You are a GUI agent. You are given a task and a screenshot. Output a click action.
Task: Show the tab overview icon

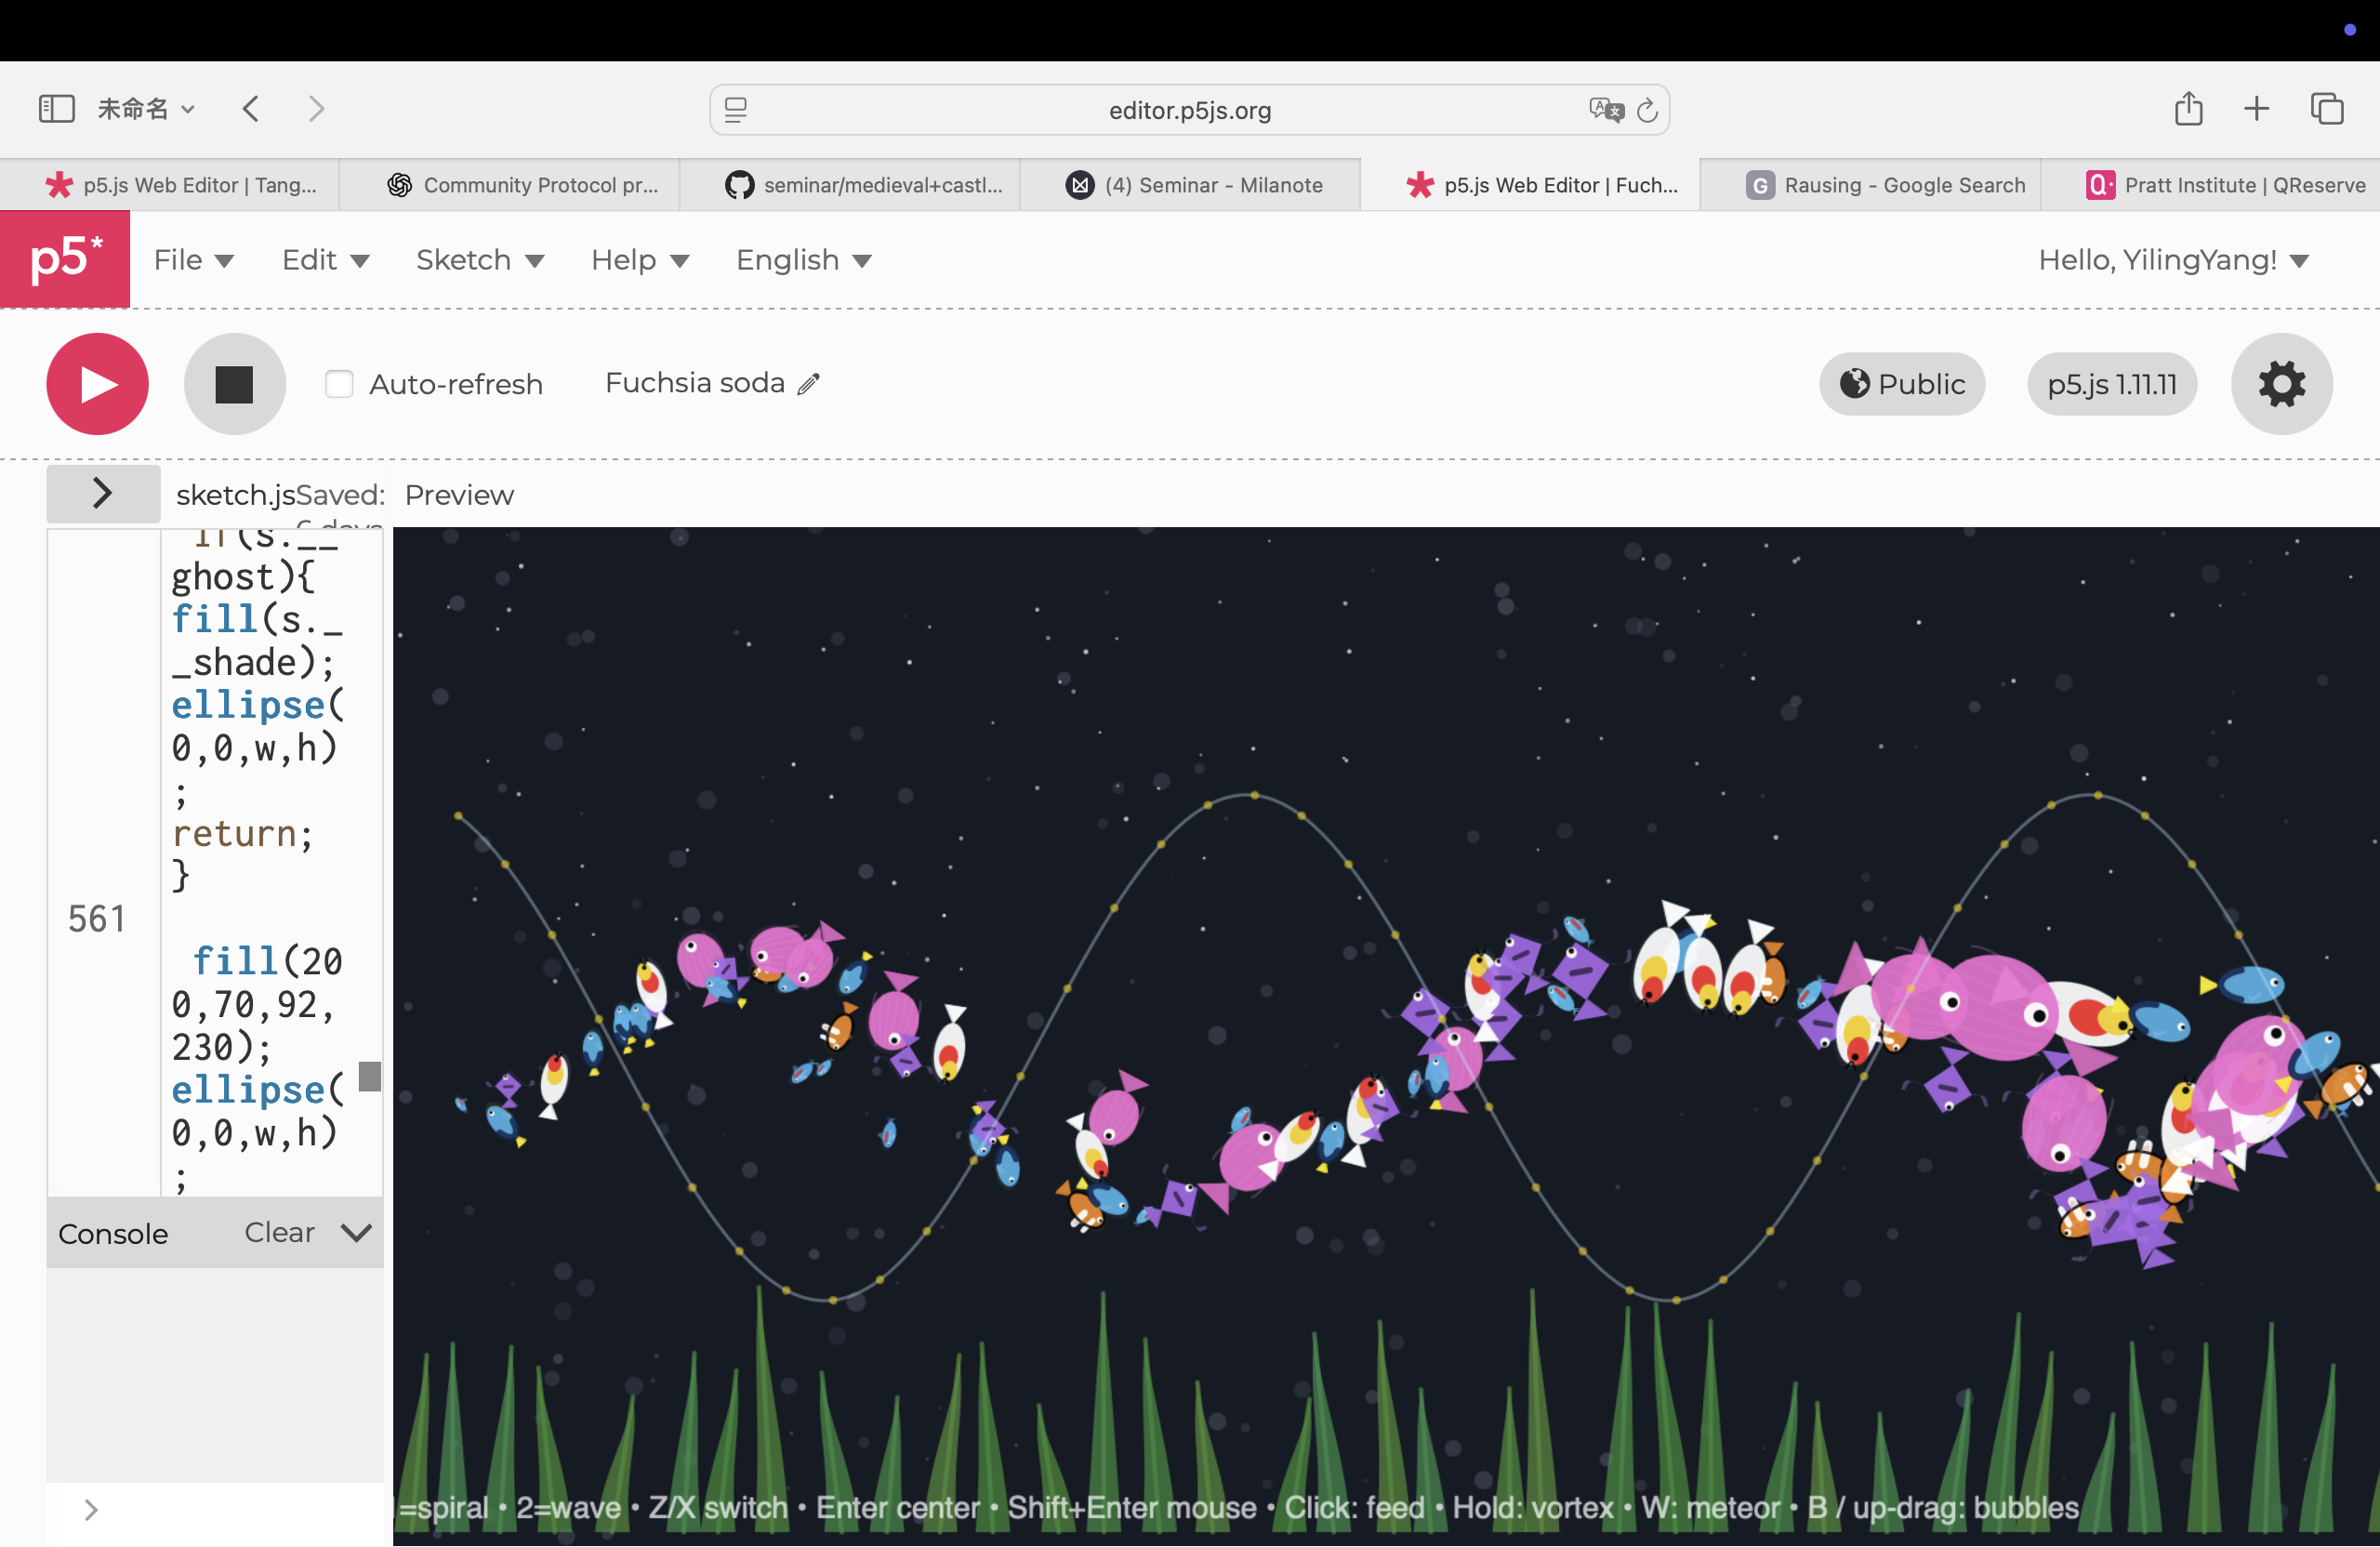(x=2326, y=109)
